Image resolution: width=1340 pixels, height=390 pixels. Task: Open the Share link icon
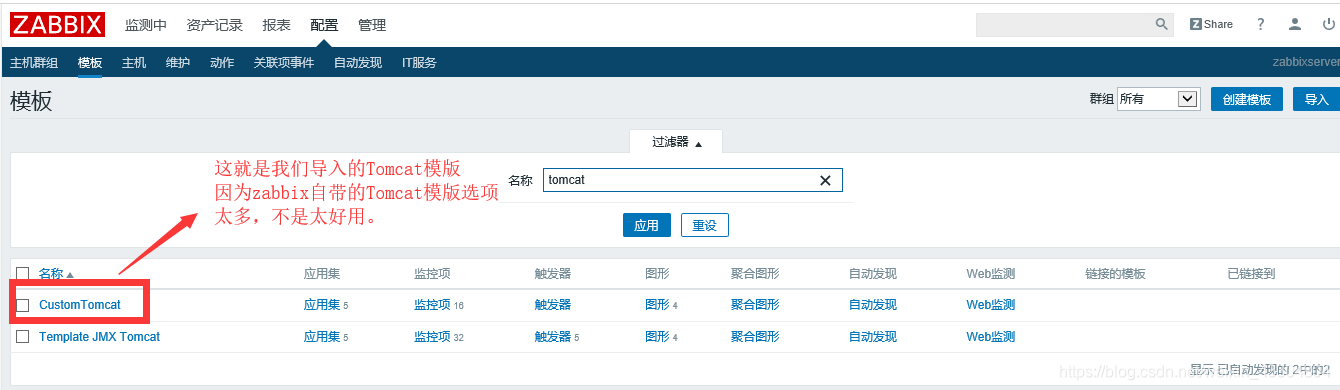click(x=1211, y=24)
